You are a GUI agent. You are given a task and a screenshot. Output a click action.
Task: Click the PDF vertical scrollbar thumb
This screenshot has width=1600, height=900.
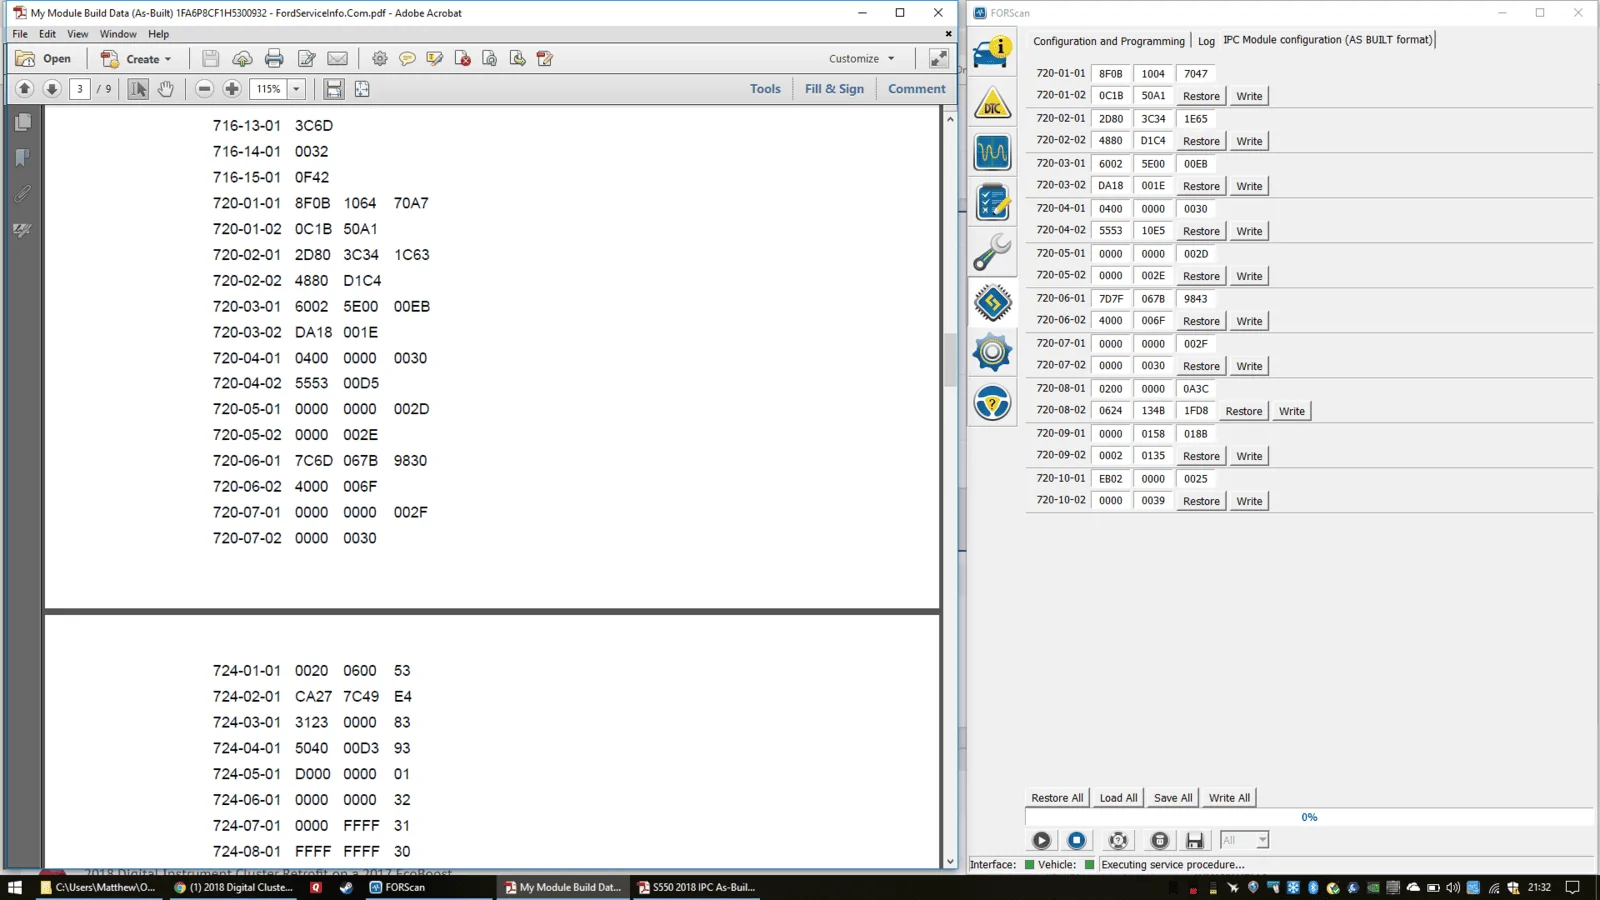pos(949,360)
